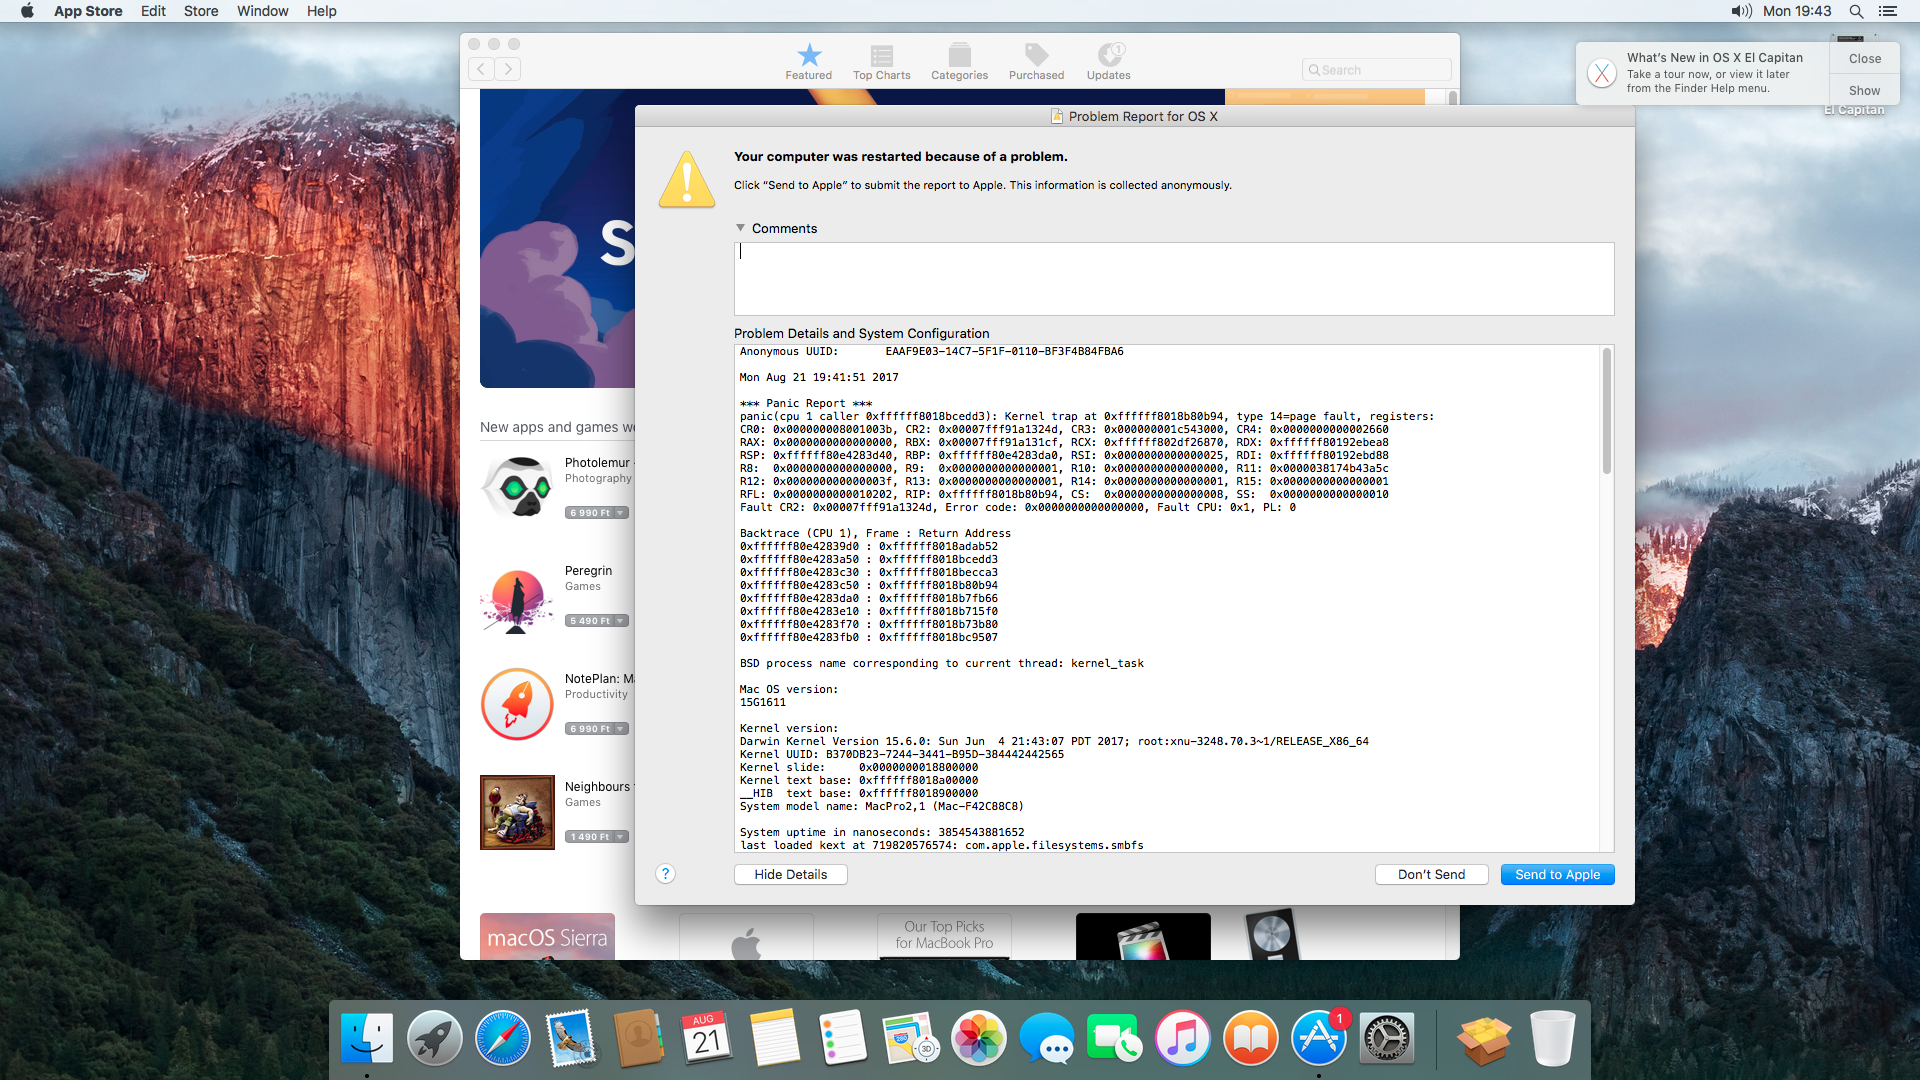Open Mail from the Dock
Image resolution: width=1920 pixels, height=1080 pixels.
point(571,1038)
